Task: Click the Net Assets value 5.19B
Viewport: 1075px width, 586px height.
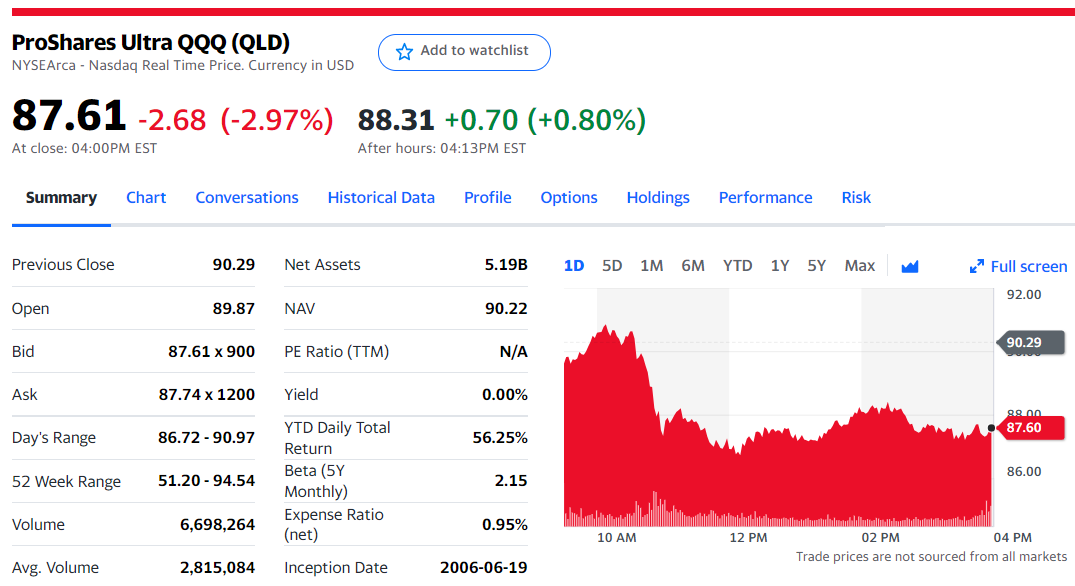Action: [x=506, y=265]
